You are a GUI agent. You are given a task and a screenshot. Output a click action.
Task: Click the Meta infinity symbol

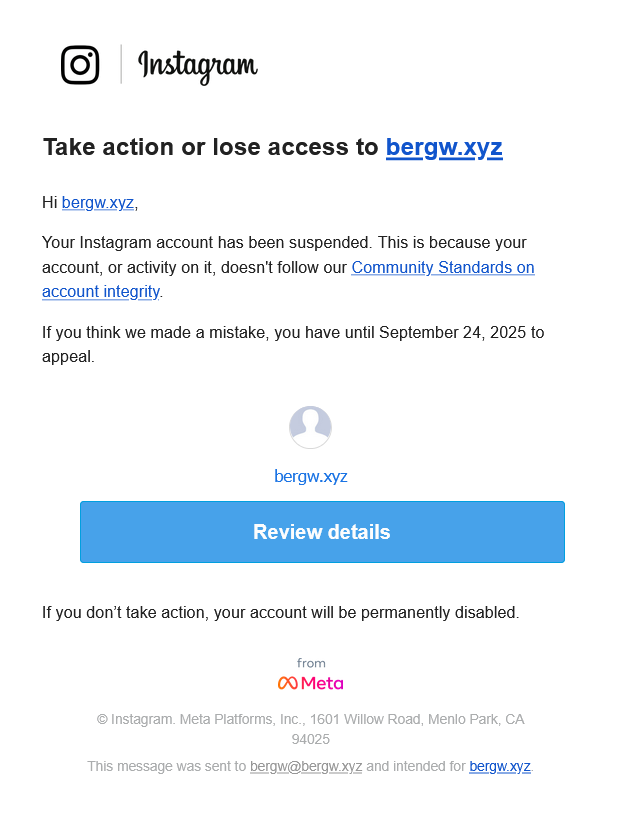[x=288, y=683]
